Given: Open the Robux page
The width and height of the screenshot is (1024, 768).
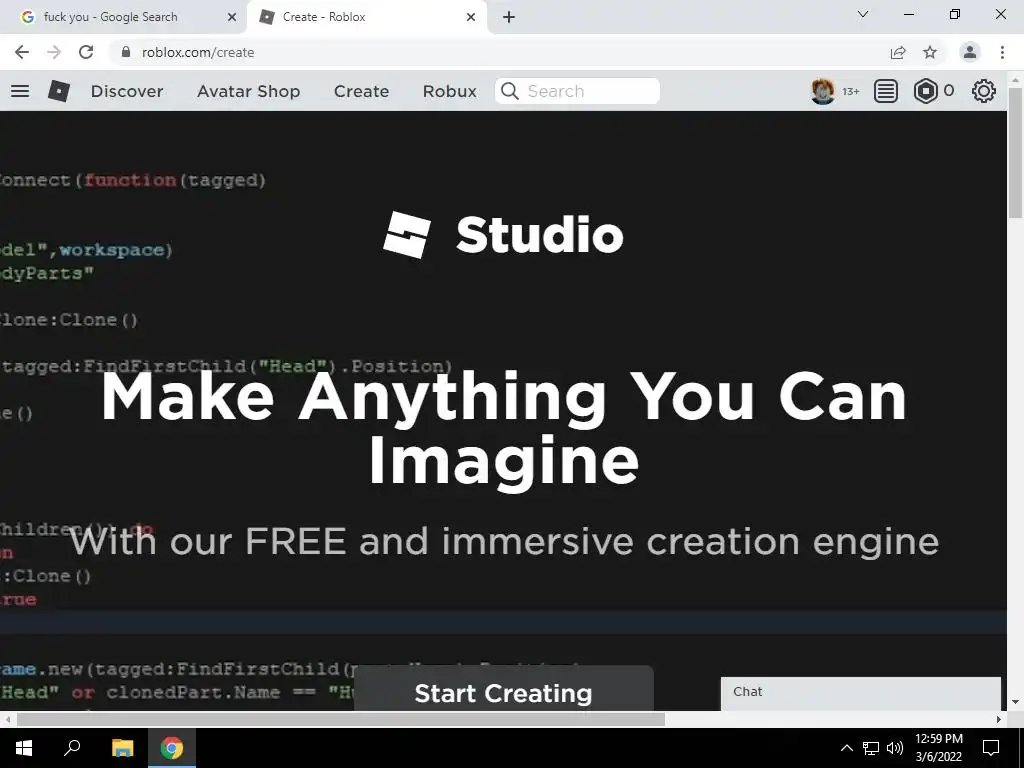Looking at the screenshot, I should 449,91.
